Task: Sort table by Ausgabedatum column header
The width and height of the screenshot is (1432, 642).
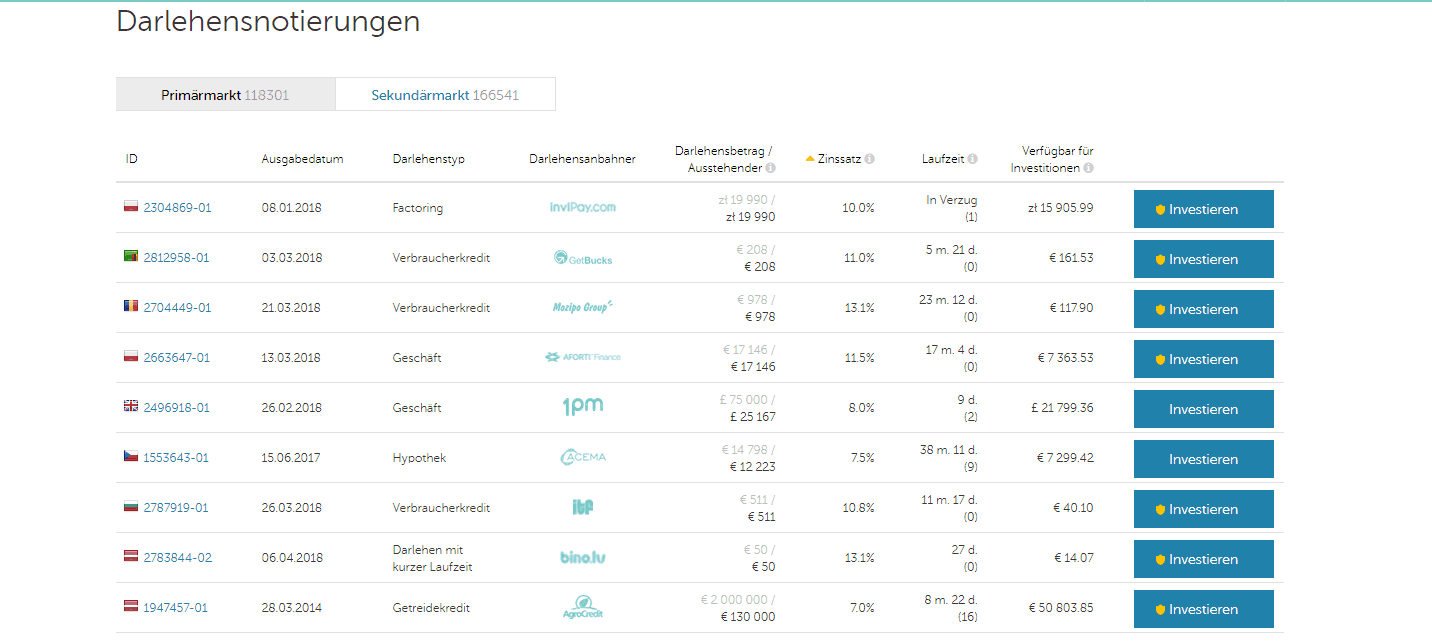Action: [x=302, y=159]
